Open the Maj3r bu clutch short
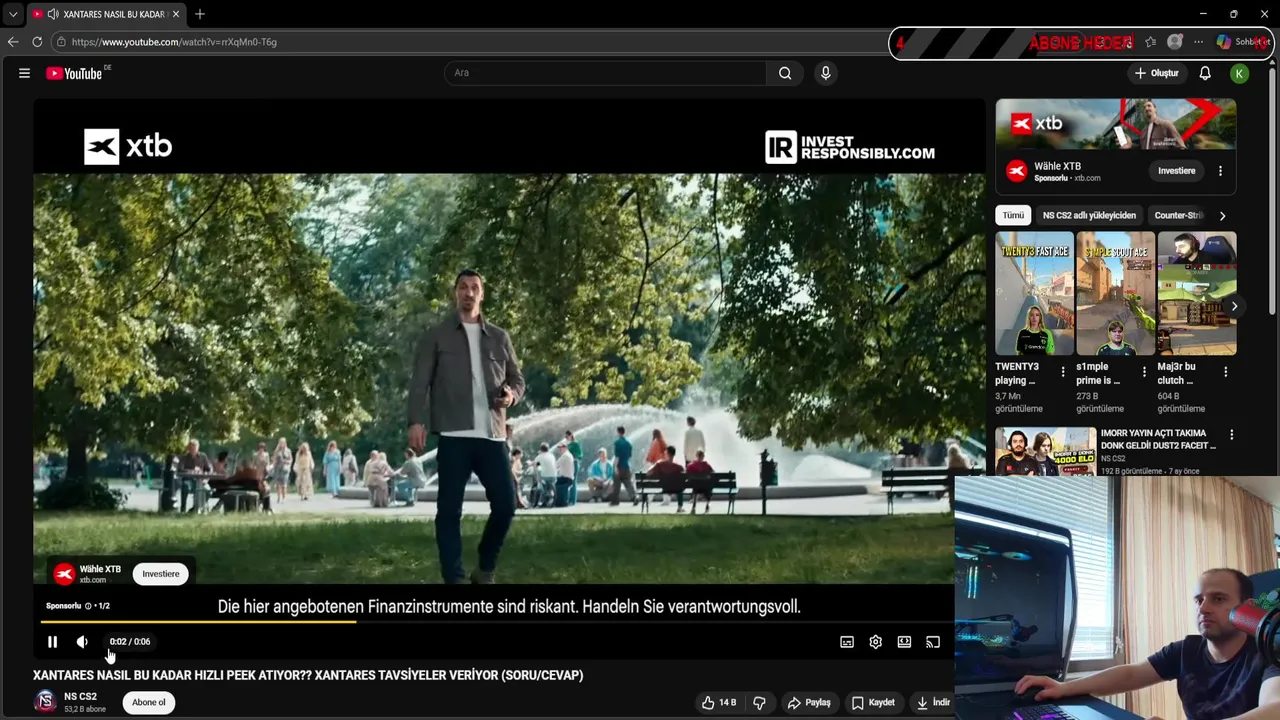This screenshot has height=720, width=1280. tap(1197, 294)
